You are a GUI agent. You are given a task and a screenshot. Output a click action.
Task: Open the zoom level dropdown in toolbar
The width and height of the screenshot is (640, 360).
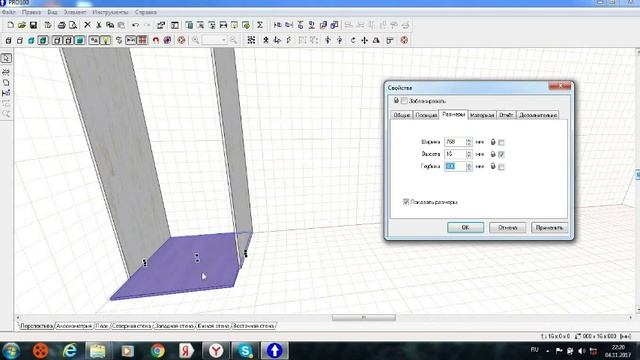click(224, 40)
